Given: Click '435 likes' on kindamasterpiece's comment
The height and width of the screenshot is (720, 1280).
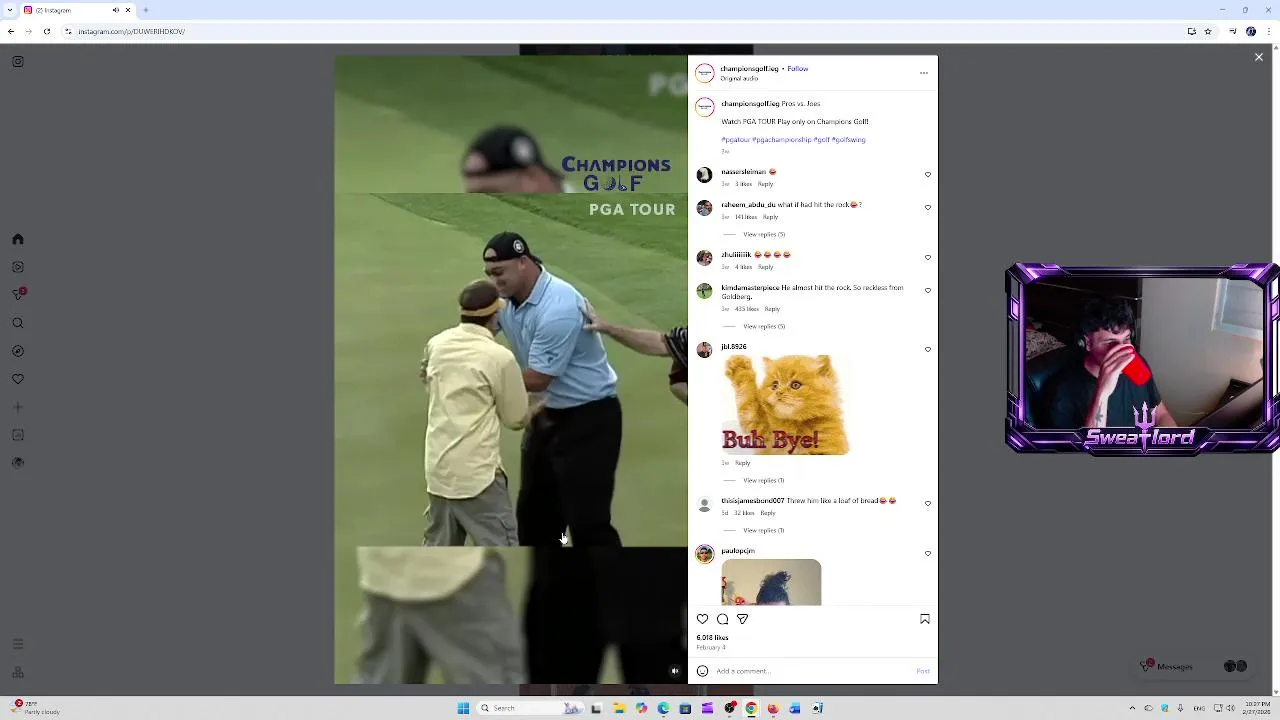Looking at the screenshot, I should point(747,309).
